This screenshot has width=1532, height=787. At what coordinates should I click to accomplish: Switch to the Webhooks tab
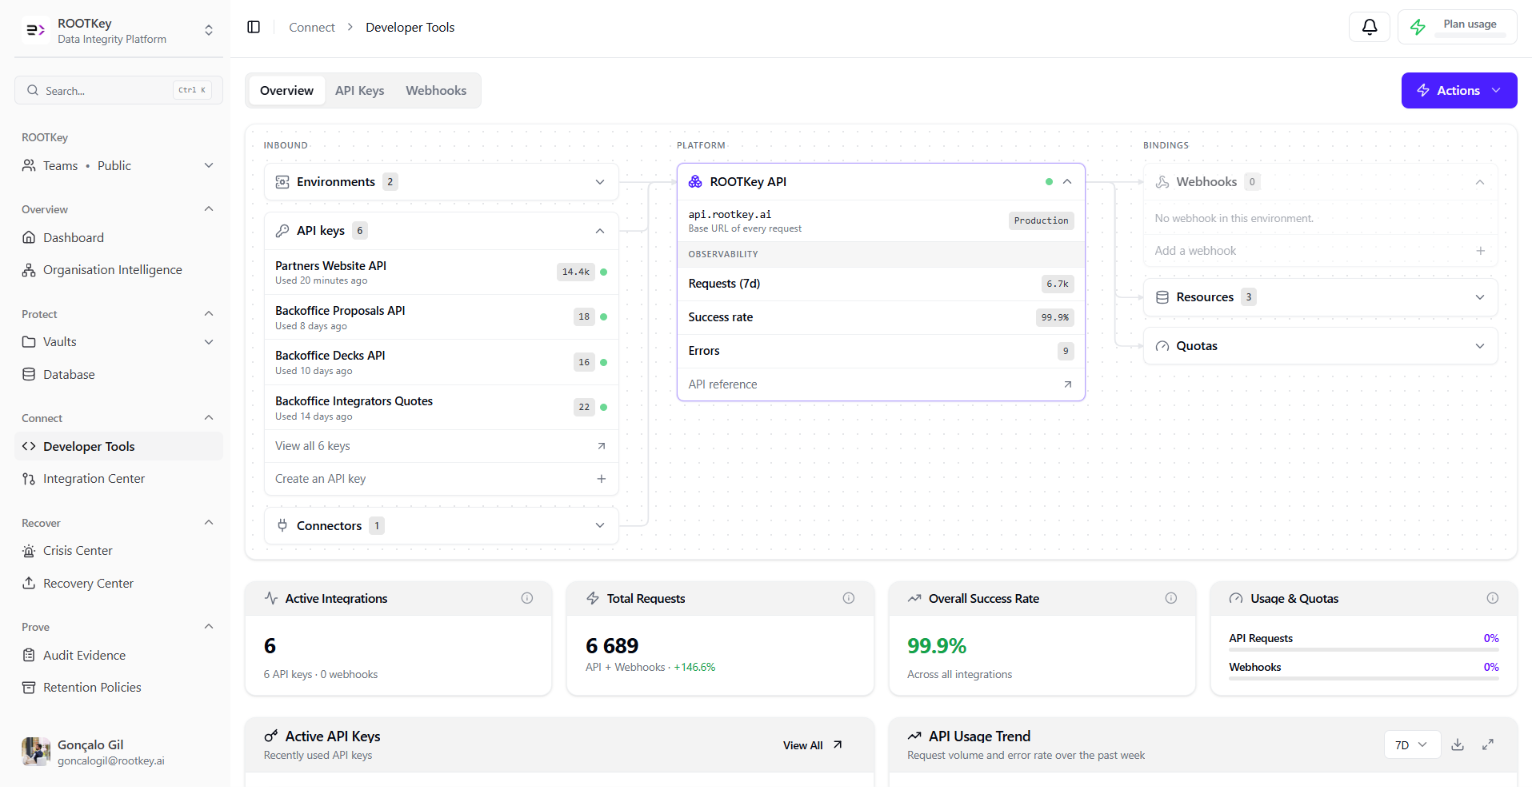pyautogui.click(x=436, y=90)
